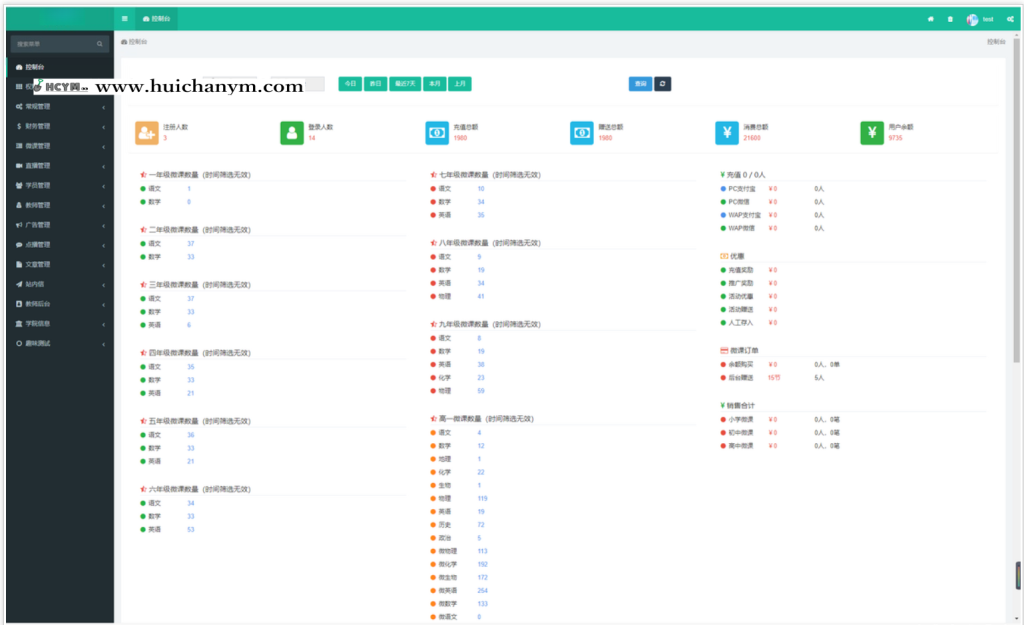Viewport: 1024px width, 625px height.
Task: Expand the 财务管理 sidebar menu
Action: pos(60,126)
